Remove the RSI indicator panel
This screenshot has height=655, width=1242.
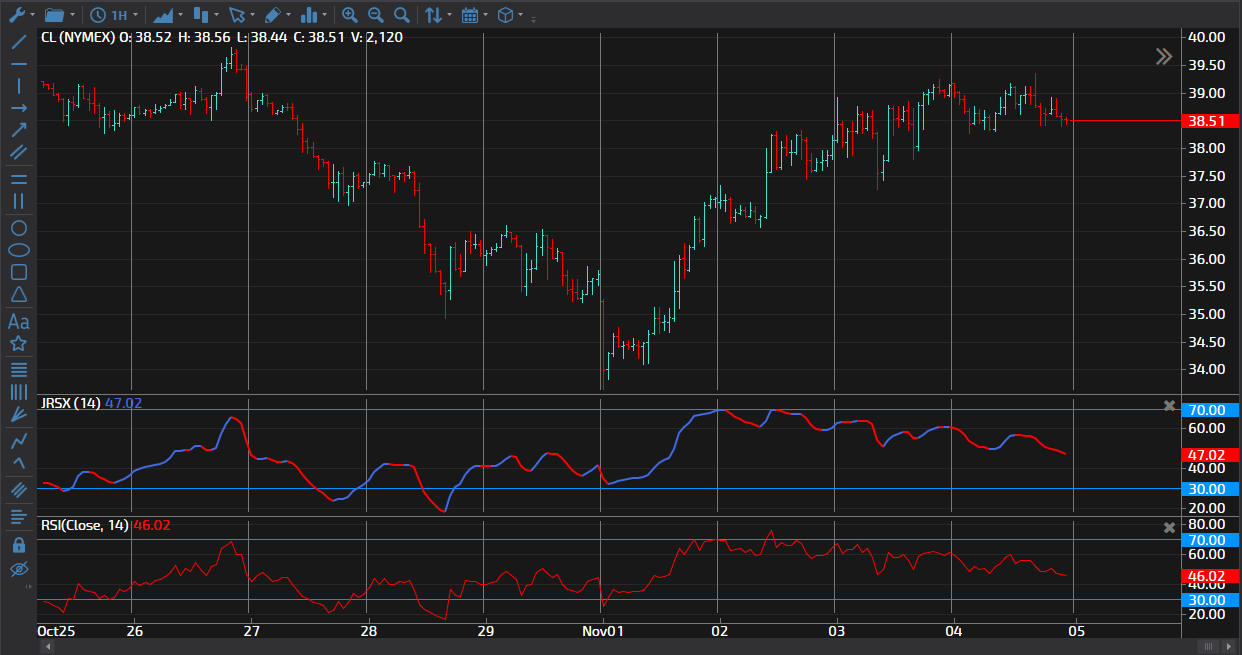point(1169,528)
